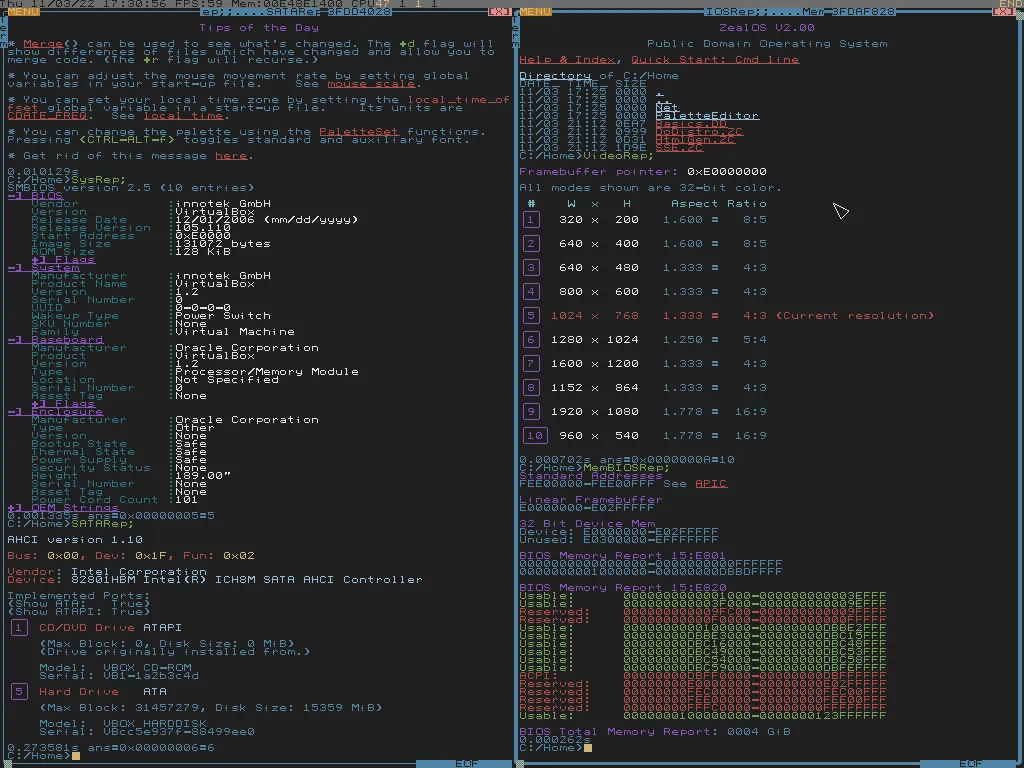This screenshot has height=768, width=1024.
Task: Select video mode 9, 1920 x 1080
Action: [531, 411]
